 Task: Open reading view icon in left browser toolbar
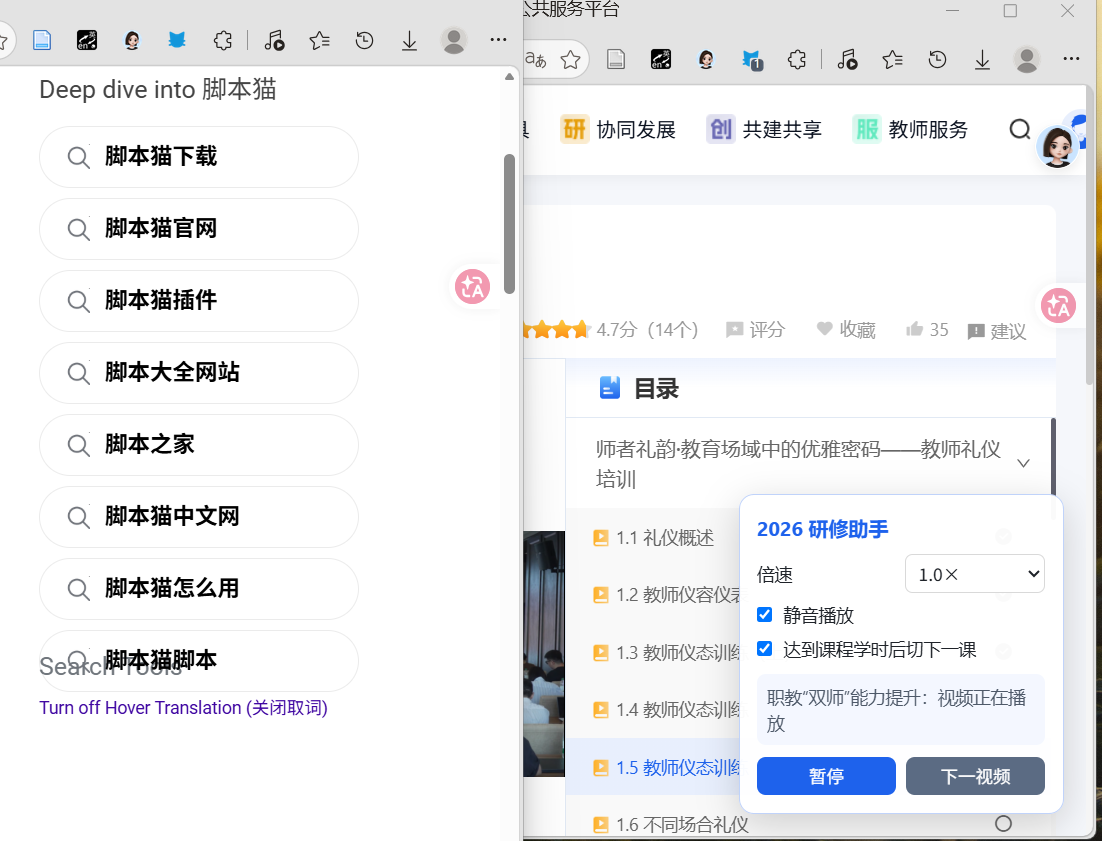pyautogui.click(x=42, y=41)
